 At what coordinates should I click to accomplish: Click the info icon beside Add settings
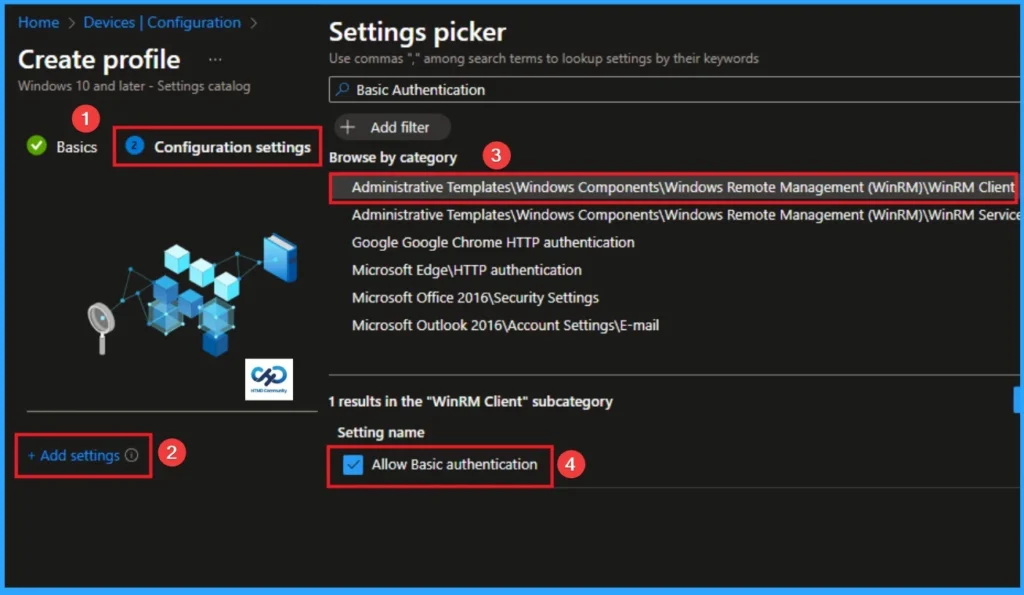(132, 455)
